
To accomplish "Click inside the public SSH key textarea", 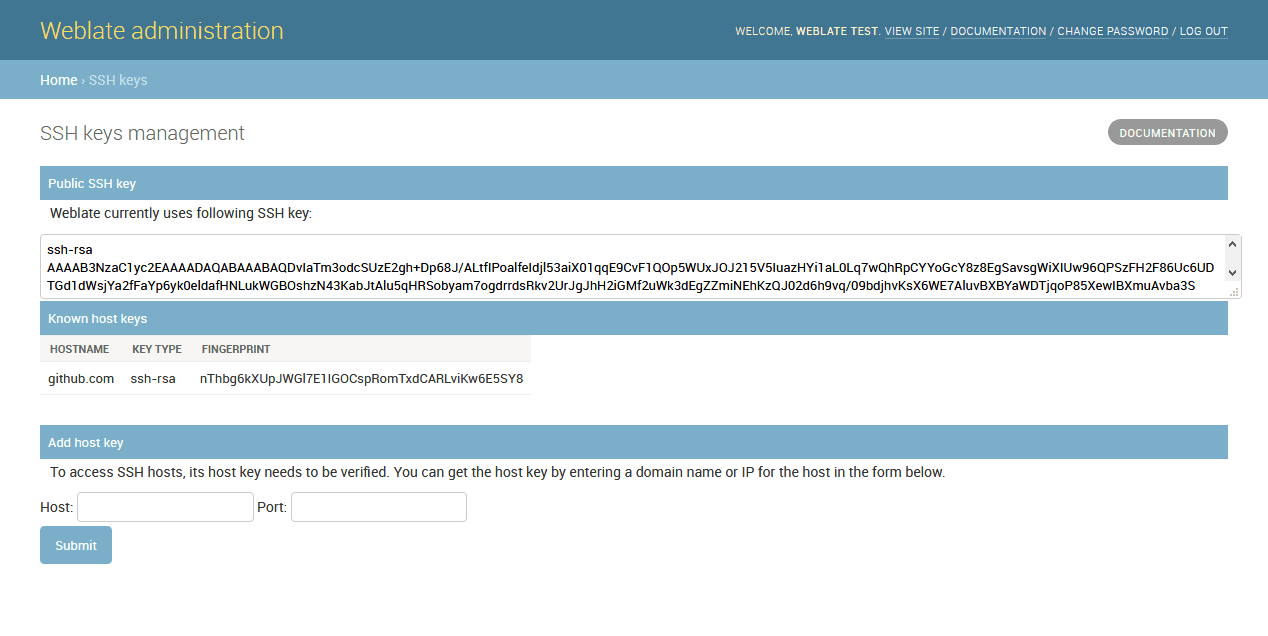I will click(632, 267).
